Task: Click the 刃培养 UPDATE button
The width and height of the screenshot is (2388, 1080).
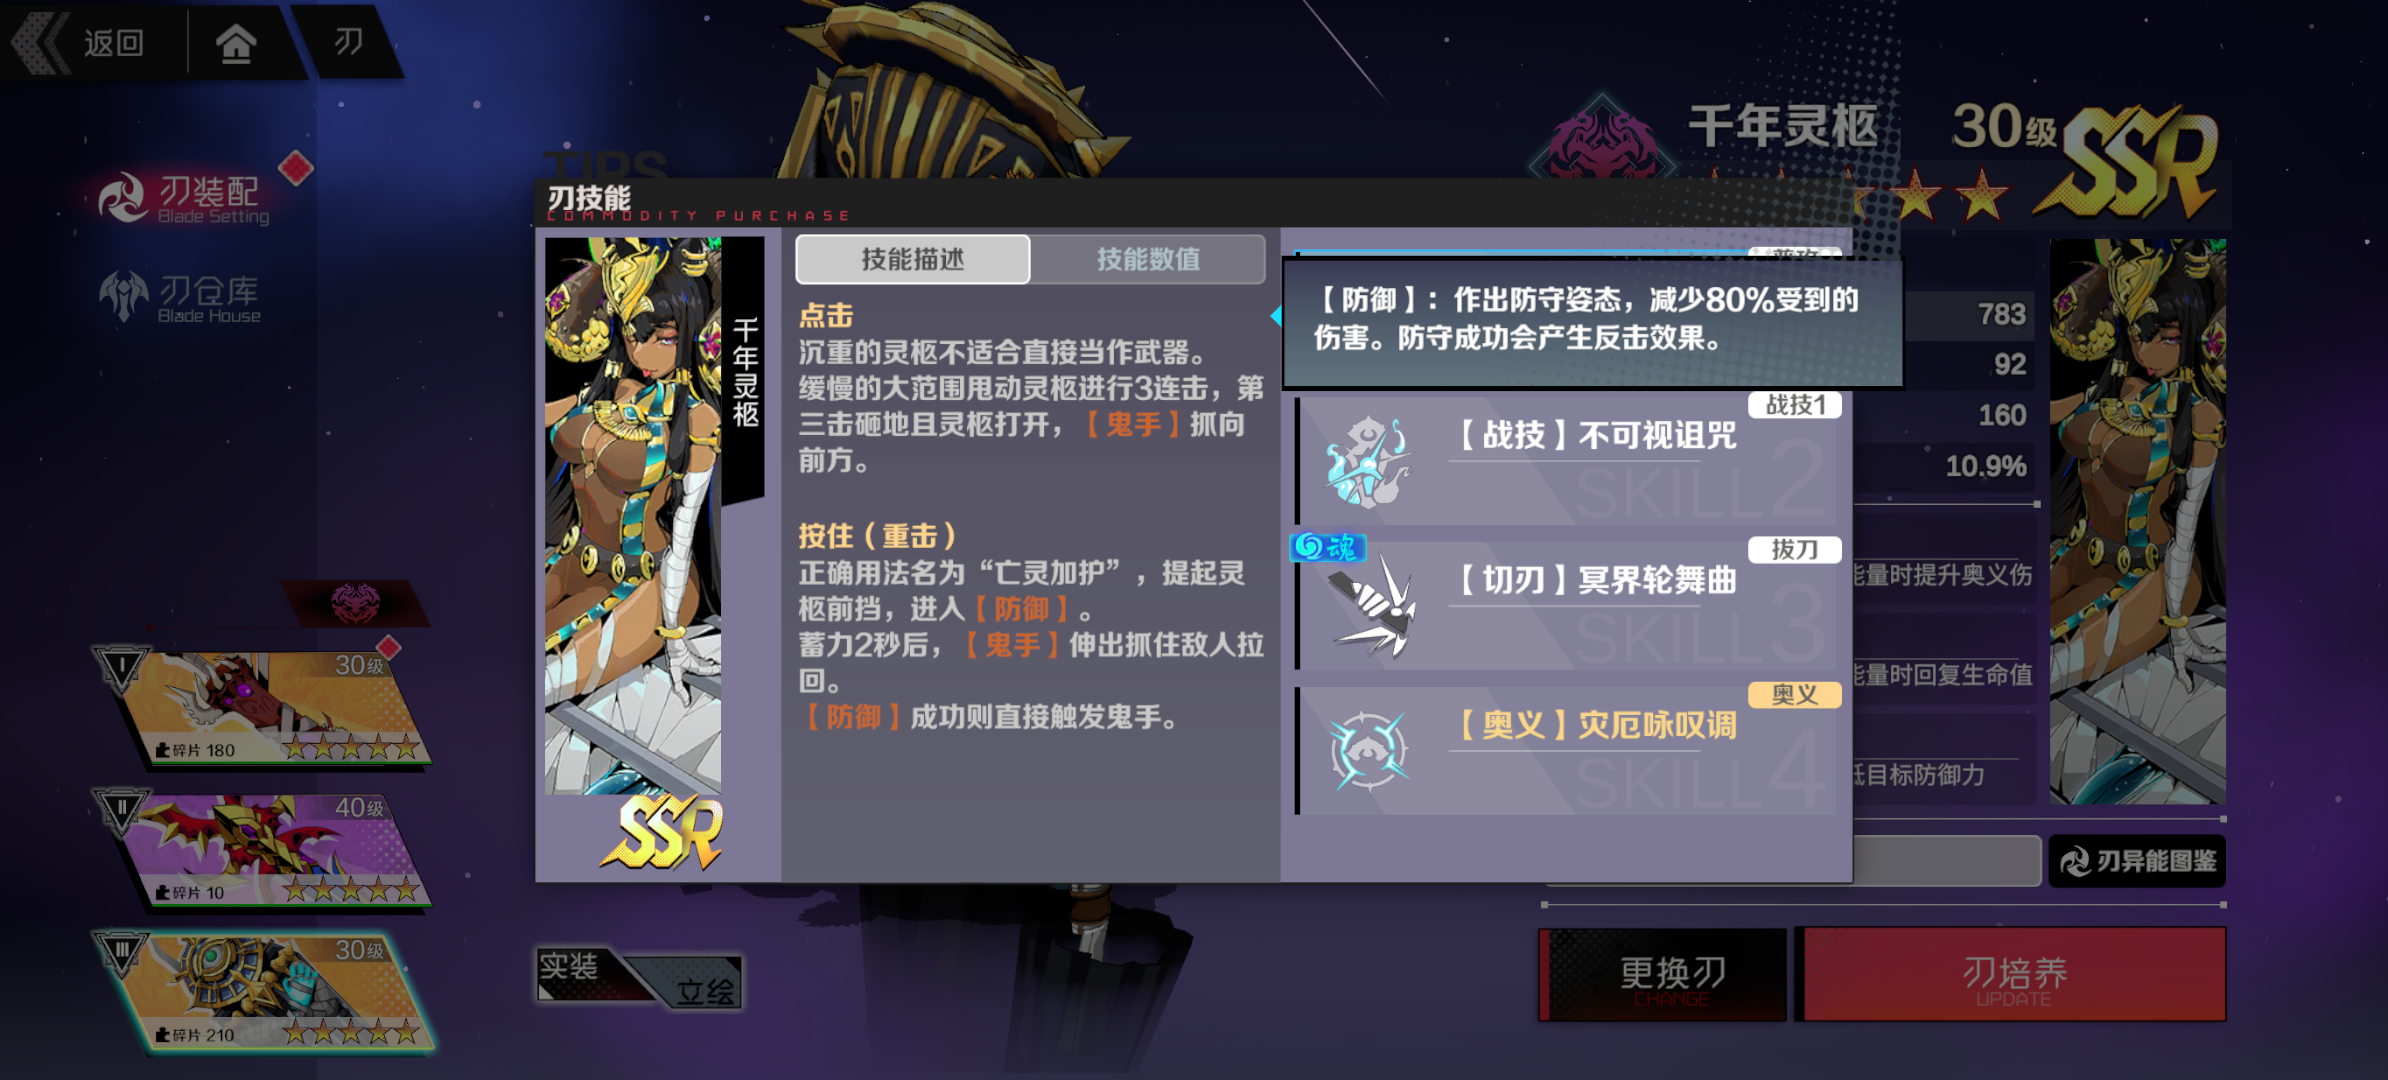Action: click(x=2012, y=975)
